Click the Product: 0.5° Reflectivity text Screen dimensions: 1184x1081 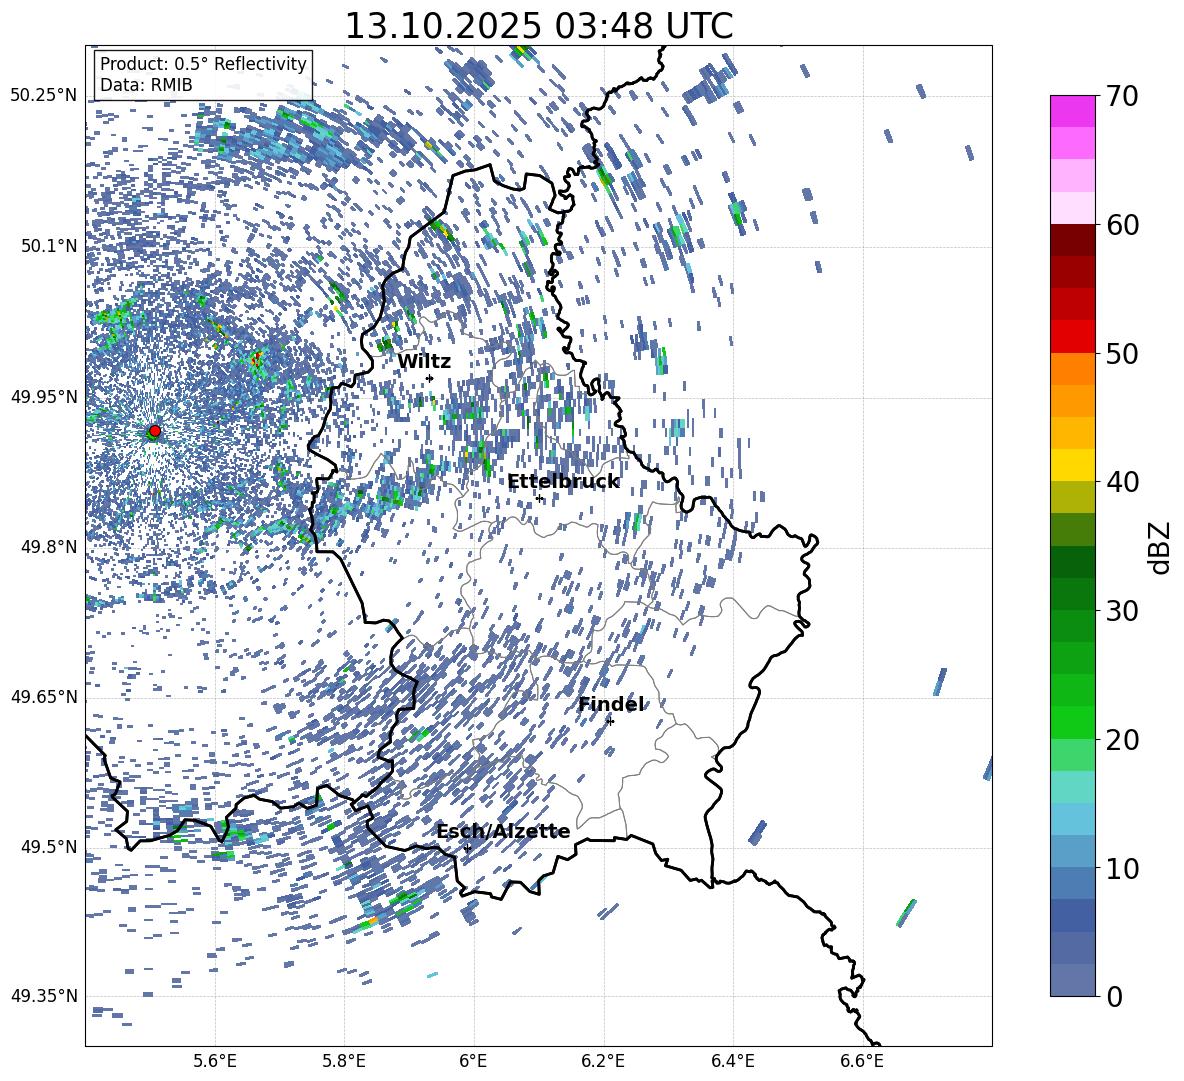(203, 63)
